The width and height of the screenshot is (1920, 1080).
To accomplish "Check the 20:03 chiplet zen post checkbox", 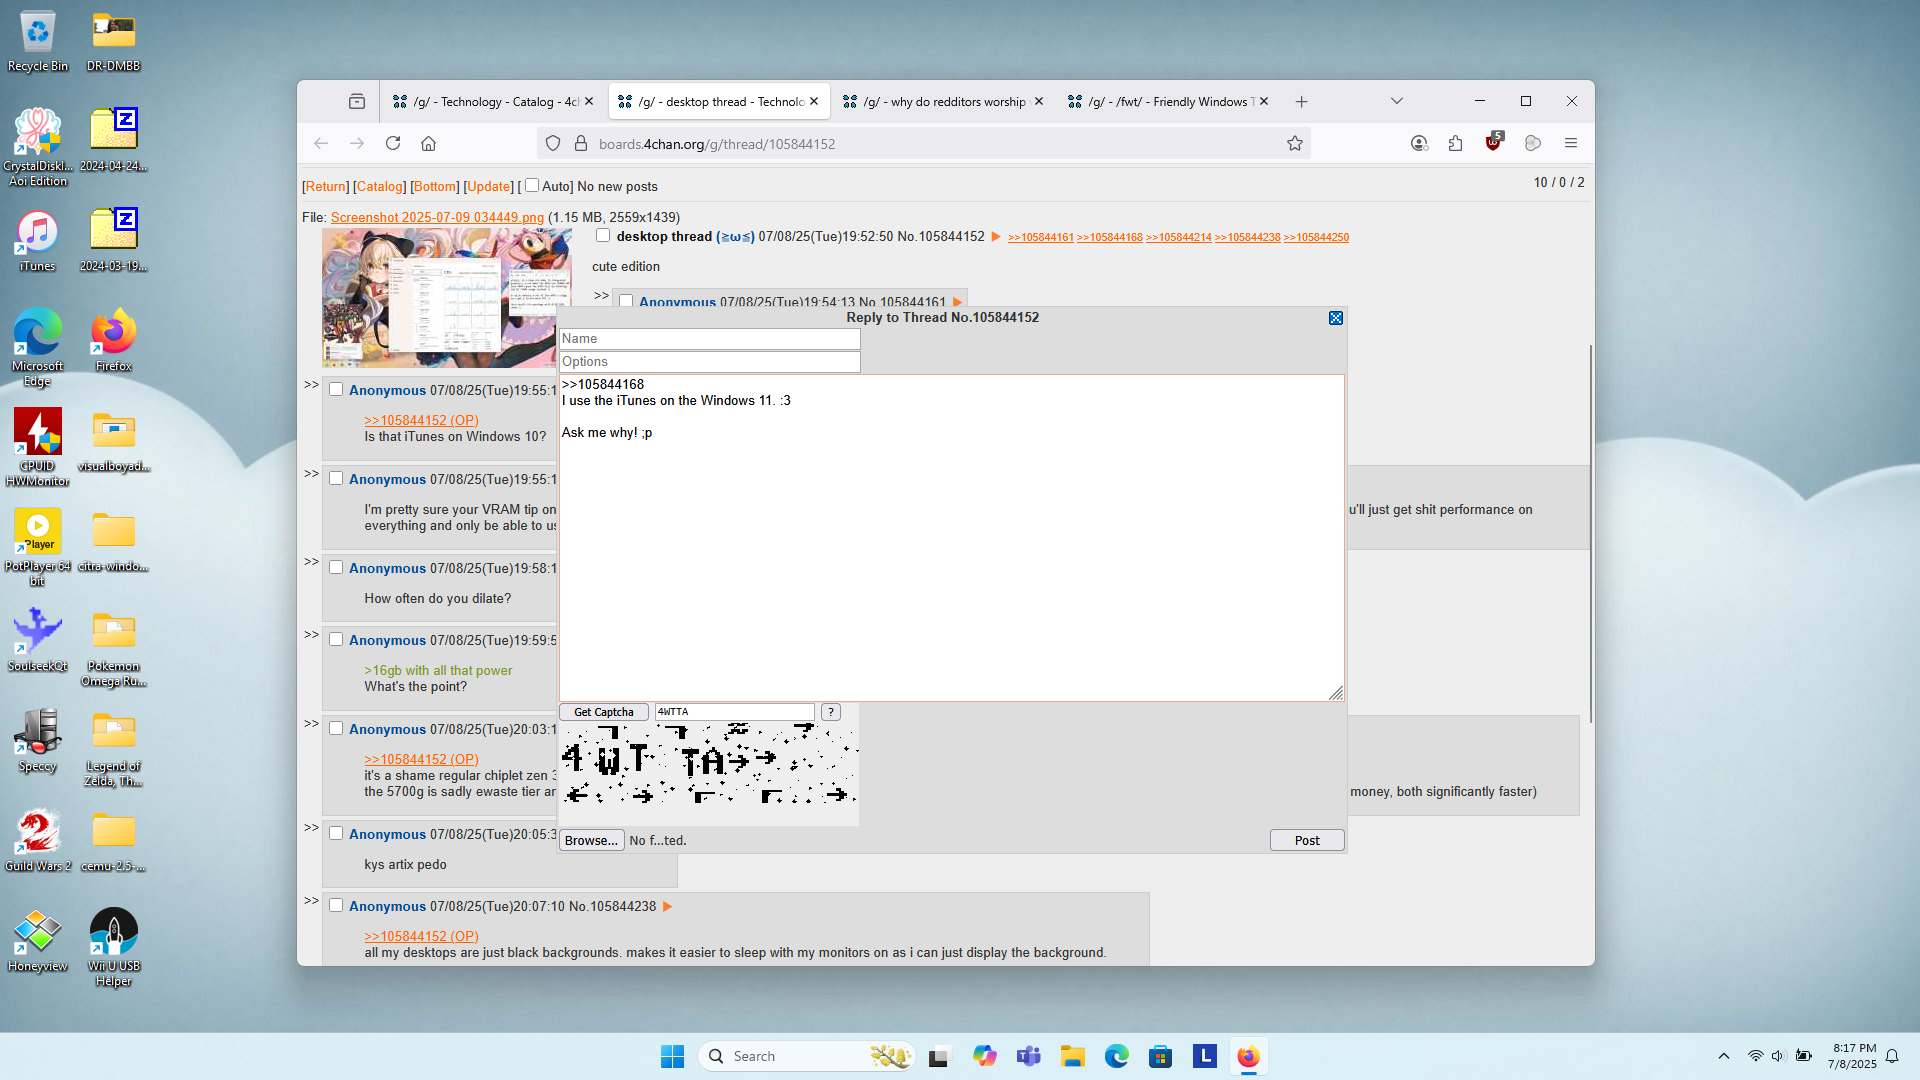I will [x=336, y=729].
